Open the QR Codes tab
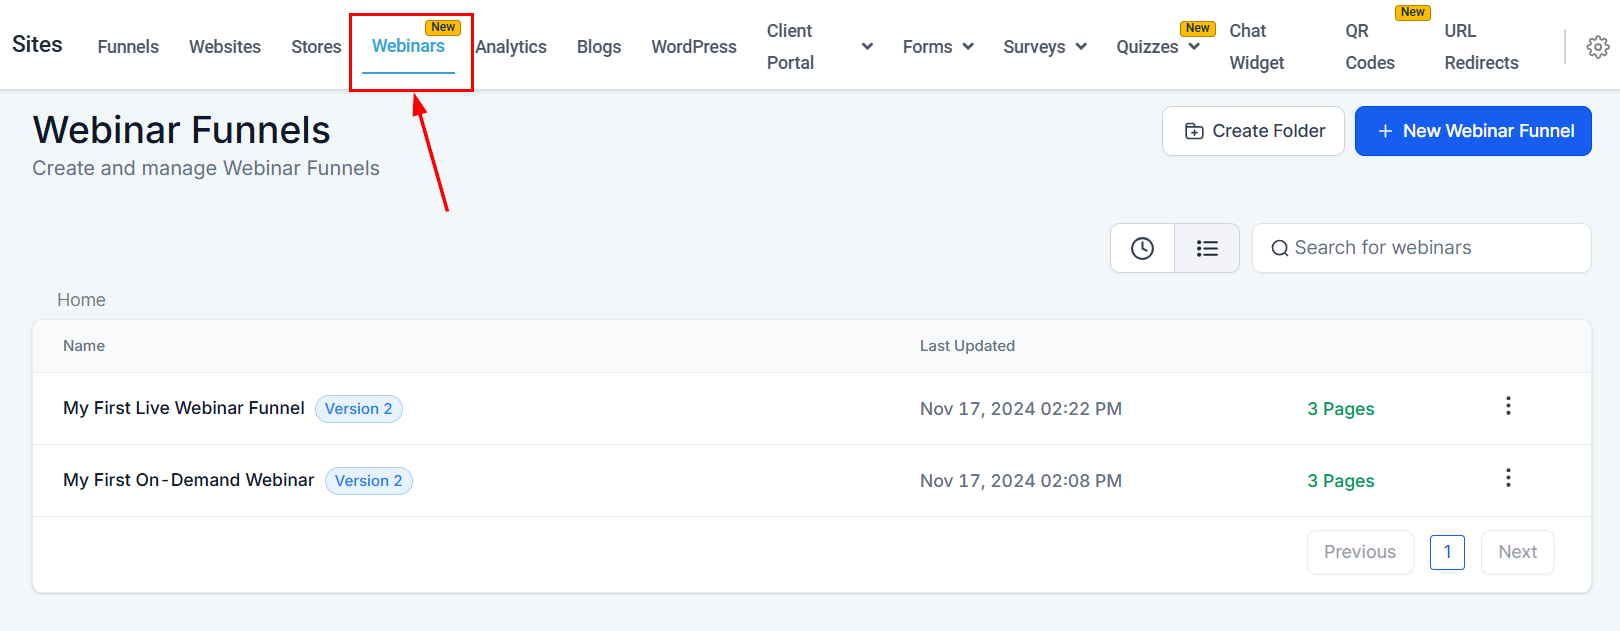This screenshot has height=631, width=1620. (1369, 47)
